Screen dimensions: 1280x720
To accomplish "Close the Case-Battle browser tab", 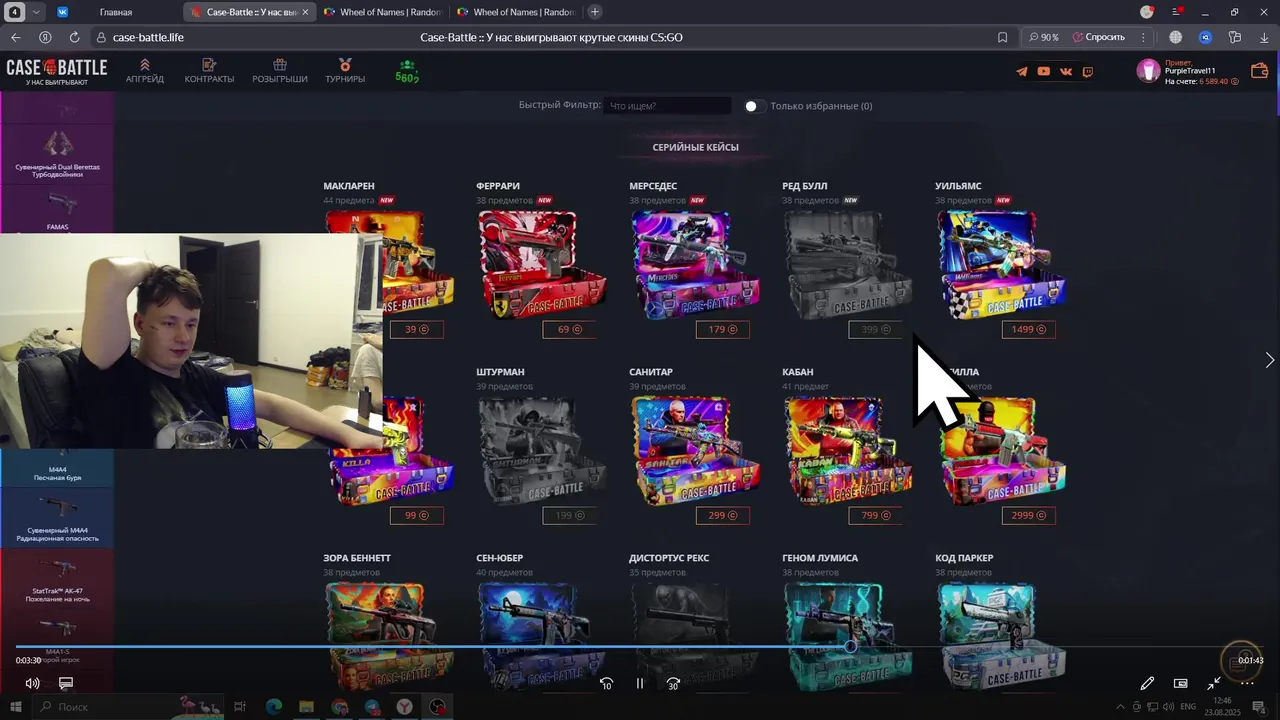I will tap(306, 12).
